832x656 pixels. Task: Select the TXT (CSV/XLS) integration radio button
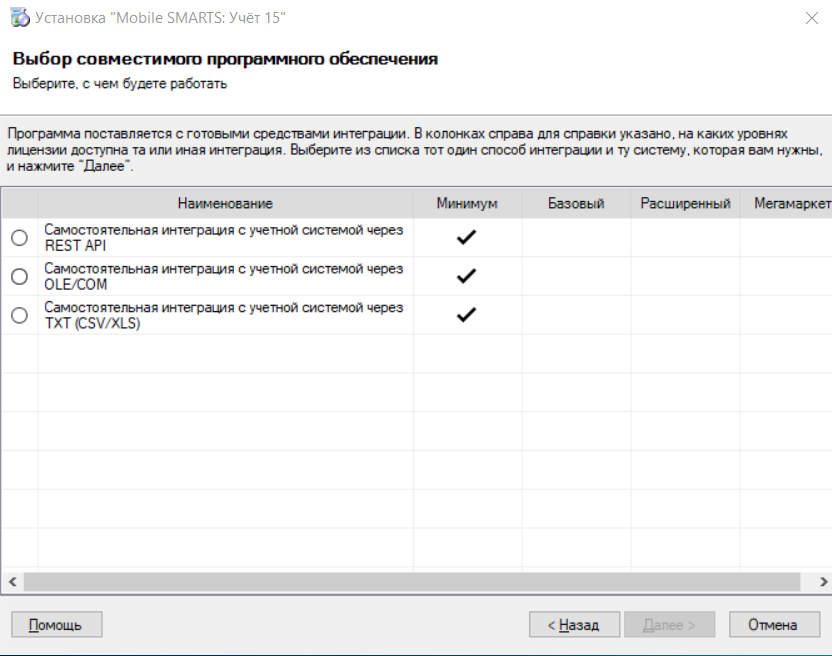click(x=20, y=315)
